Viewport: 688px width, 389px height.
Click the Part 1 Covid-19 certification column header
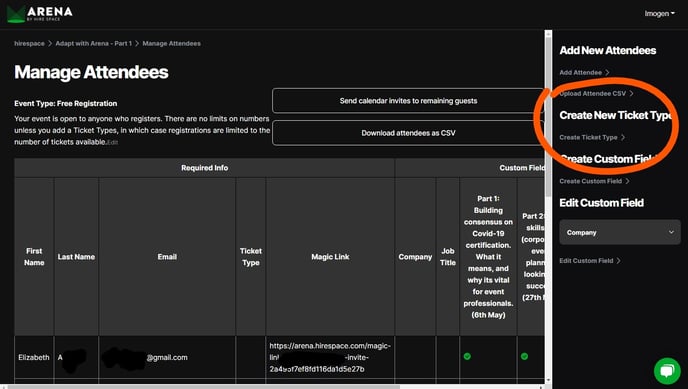pos(488,257)
